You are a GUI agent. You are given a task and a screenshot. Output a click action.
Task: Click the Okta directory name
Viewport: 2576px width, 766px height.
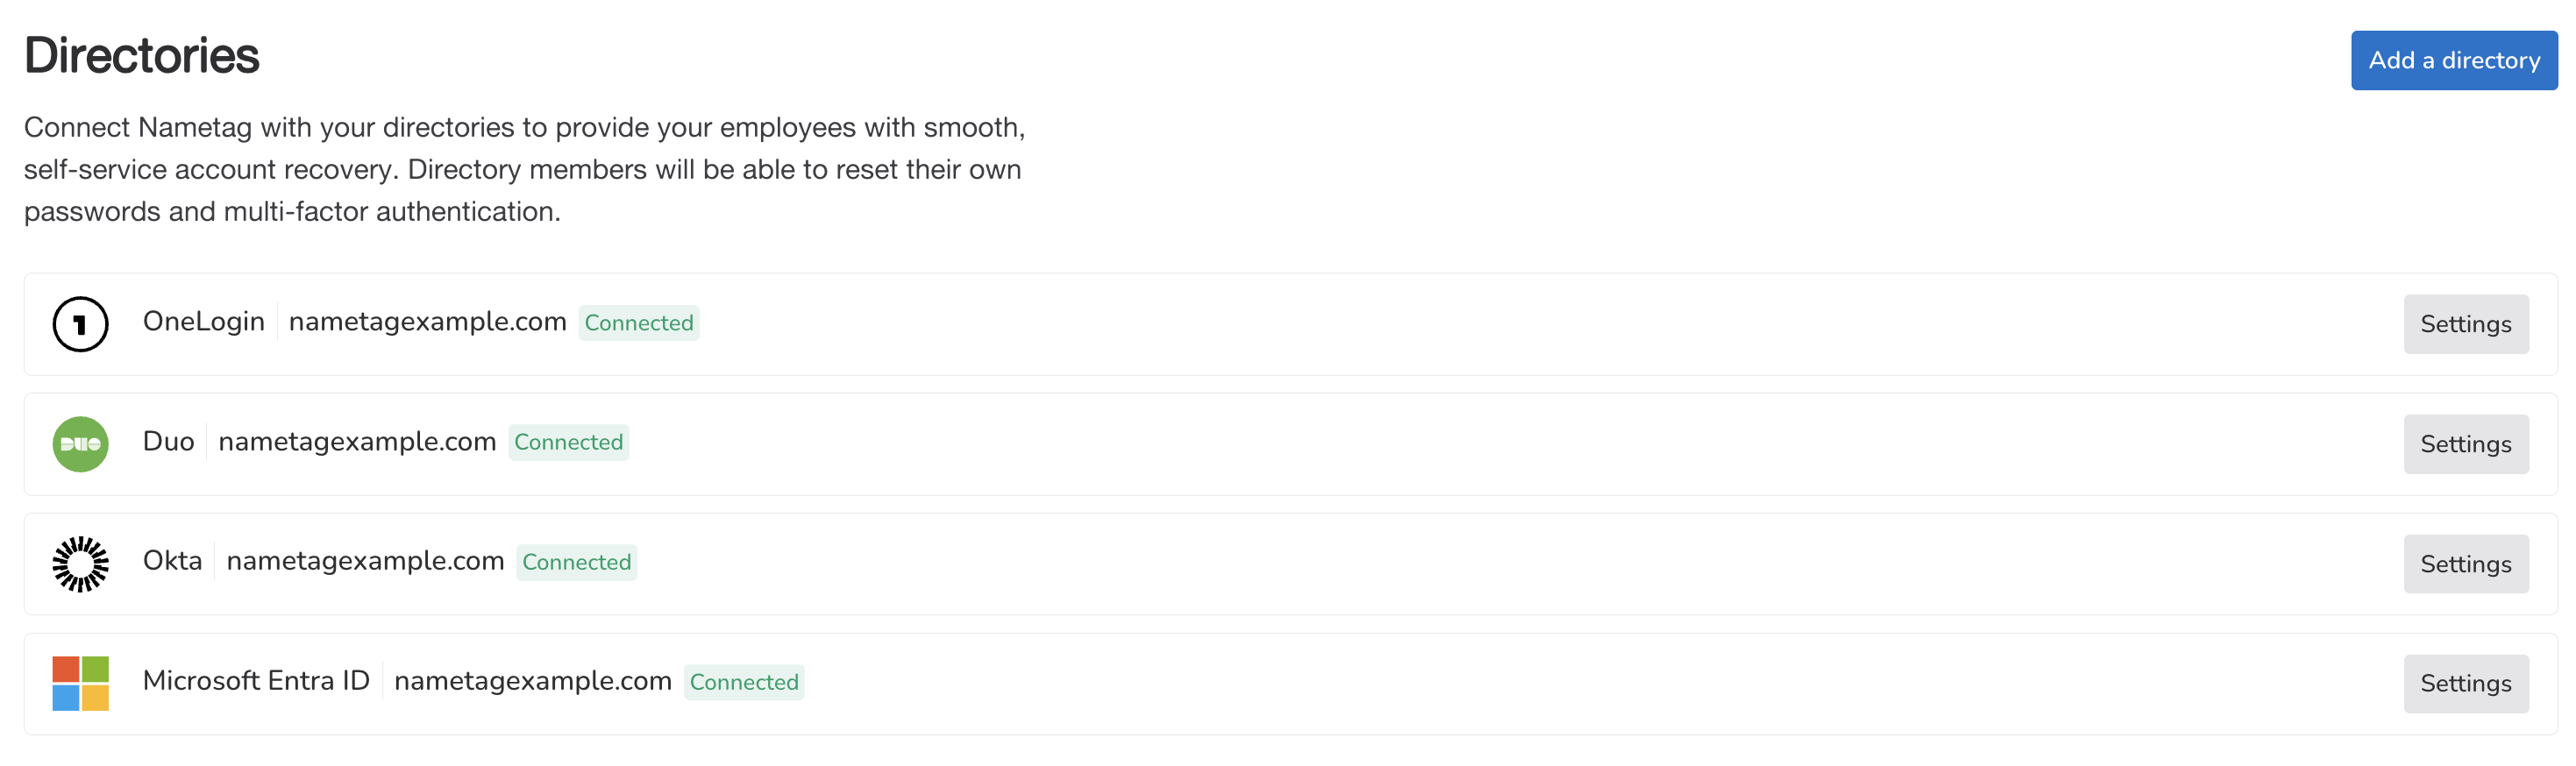pyautogui.click(x=172, y=561)
